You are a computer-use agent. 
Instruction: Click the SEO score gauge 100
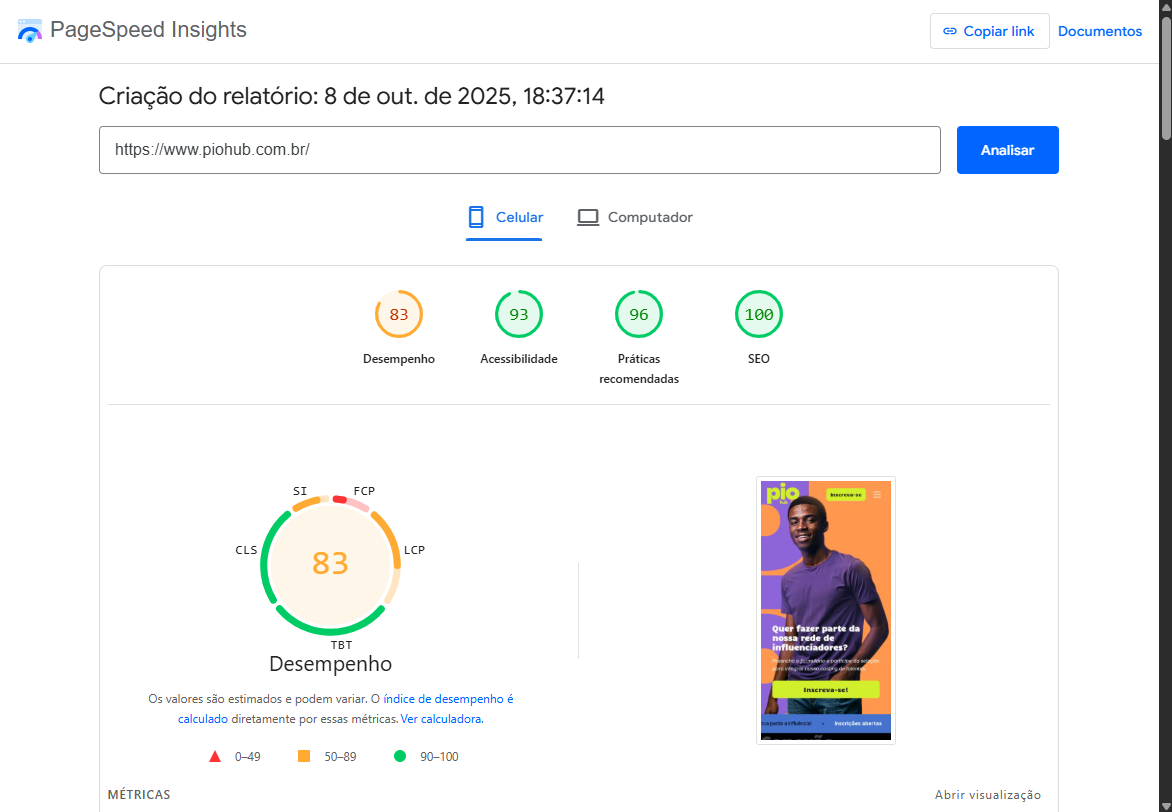click(x=759, y=315)
